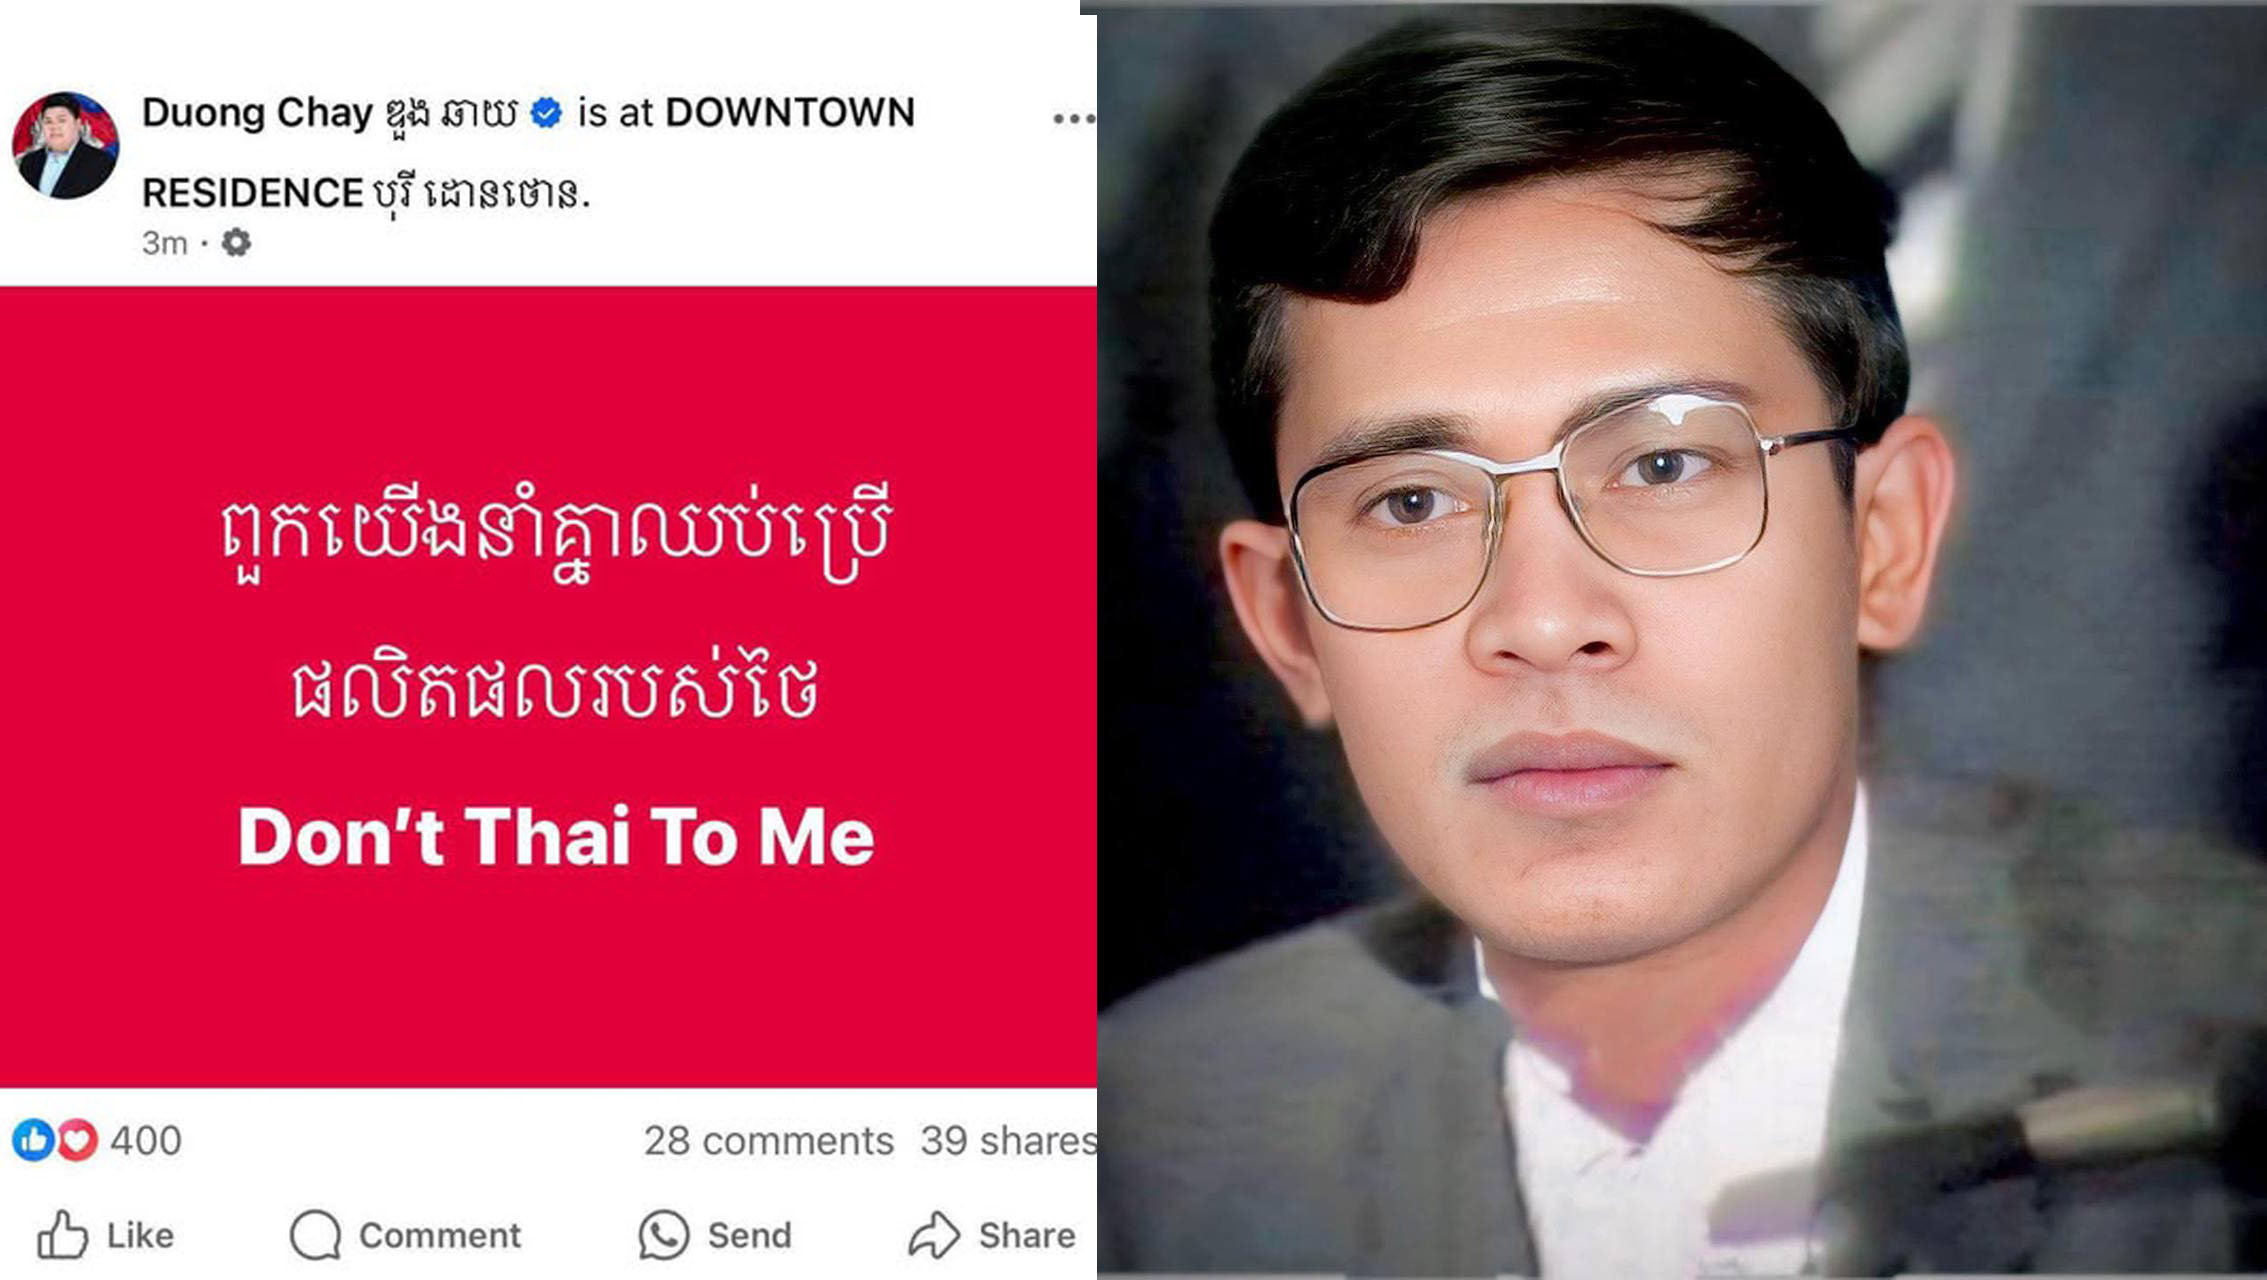Viewport: 2267px width, 1280px height.
Task: Click the Like button label
Action: click(140, 1235)
